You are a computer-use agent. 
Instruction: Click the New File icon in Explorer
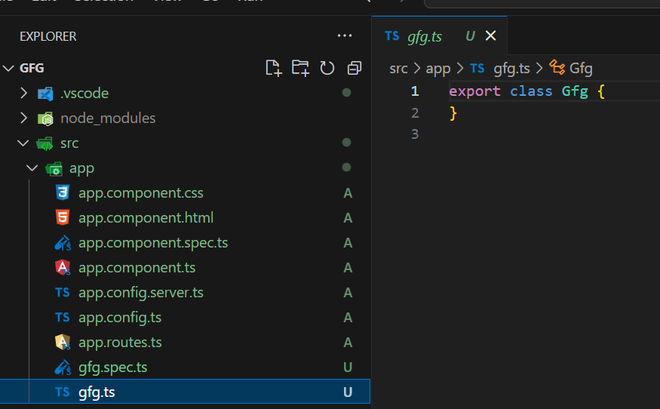[273, 68]
